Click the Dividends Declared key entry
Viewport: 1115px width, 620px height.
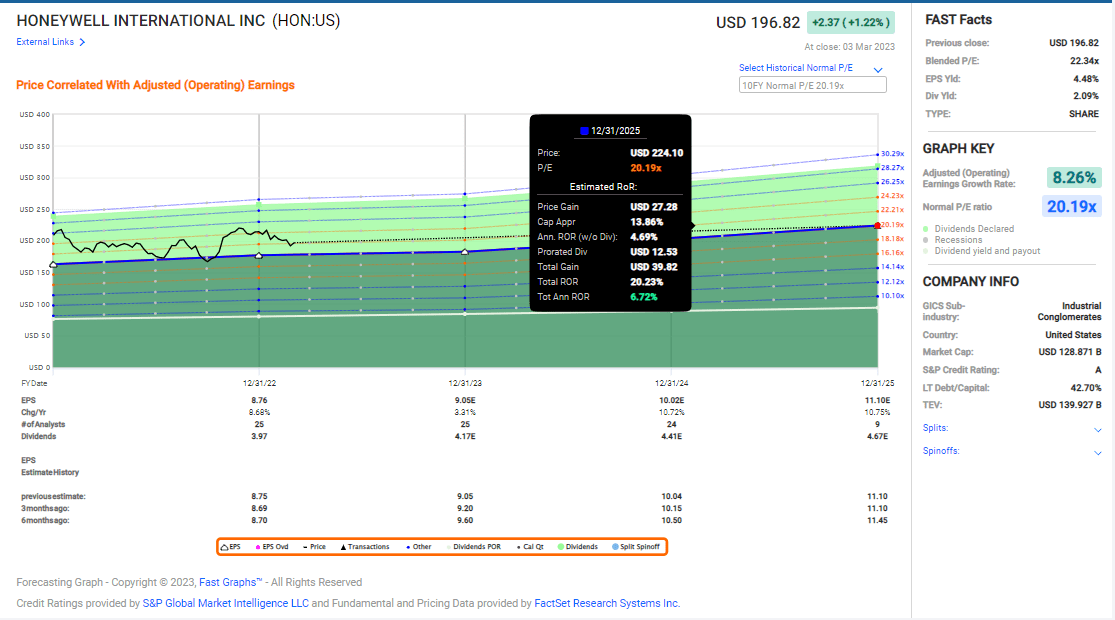tap(969, 229)
